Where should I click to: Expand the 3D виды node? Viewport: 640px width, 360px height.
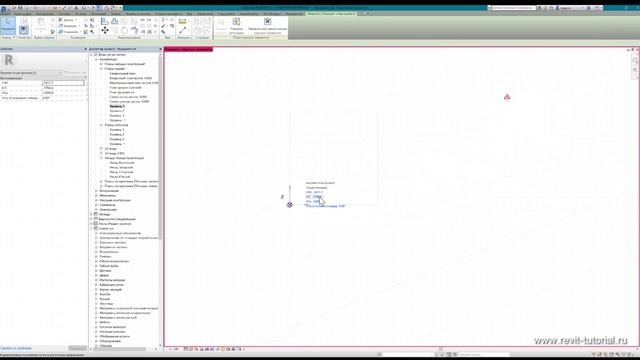[101, 149]
